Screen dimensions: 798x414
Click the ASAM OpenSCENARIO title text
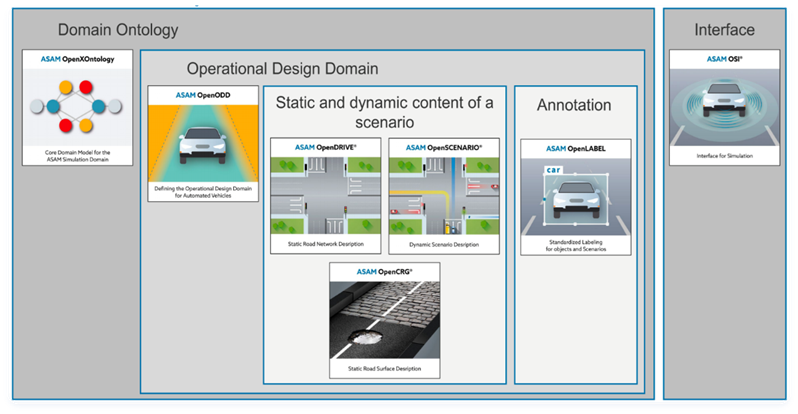[444, 148]
